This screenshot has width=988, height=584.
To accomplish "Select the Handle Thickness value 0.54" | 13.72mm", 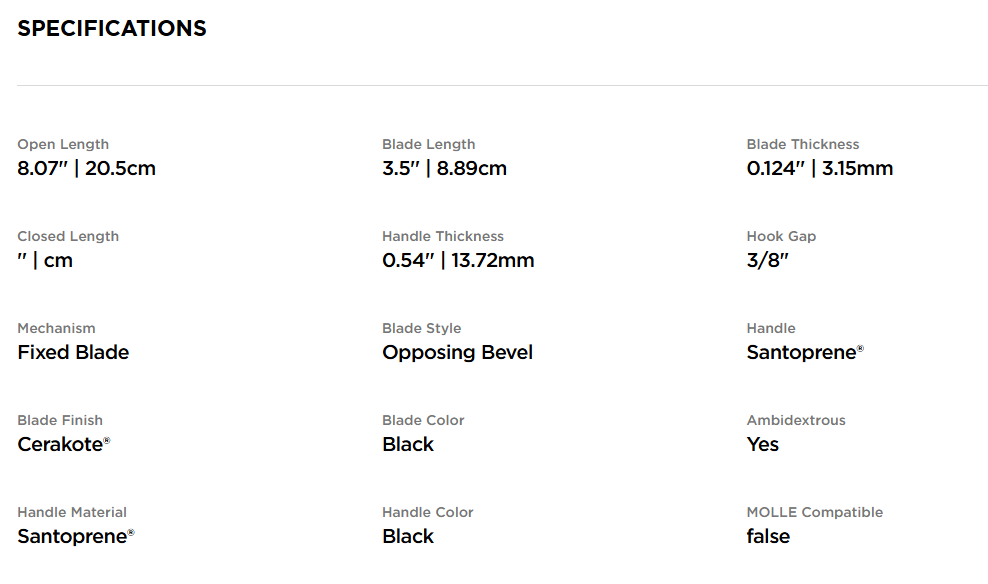I will coord(458,260).
